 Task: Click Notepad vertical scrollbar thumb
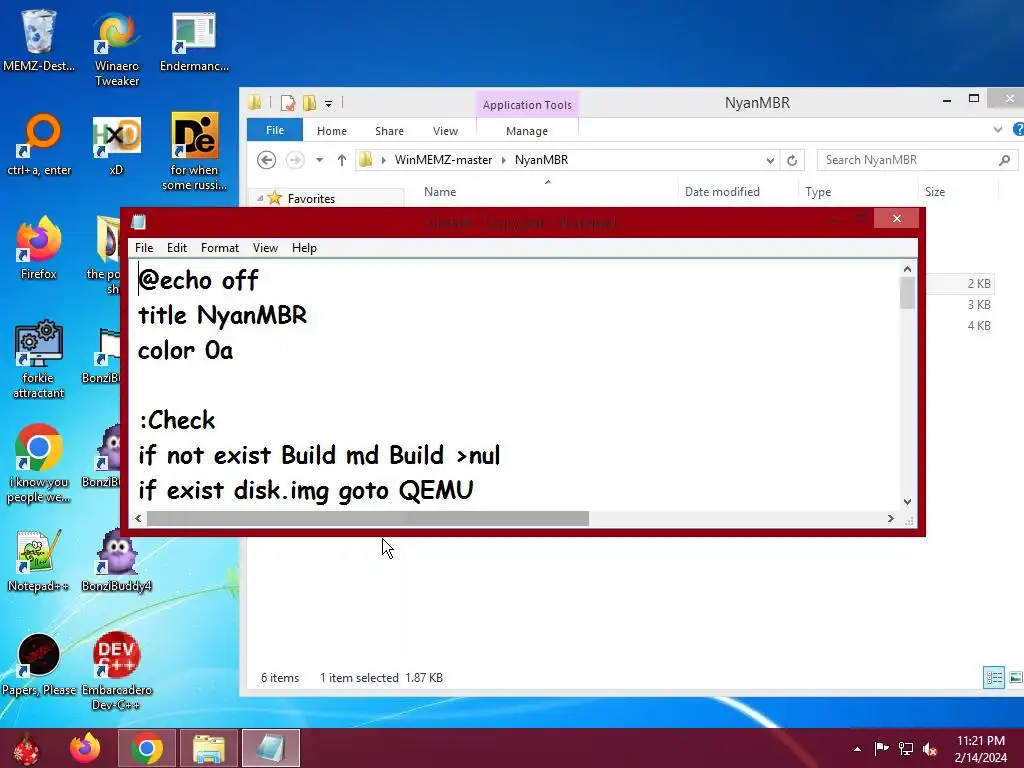tap(907, 293)
